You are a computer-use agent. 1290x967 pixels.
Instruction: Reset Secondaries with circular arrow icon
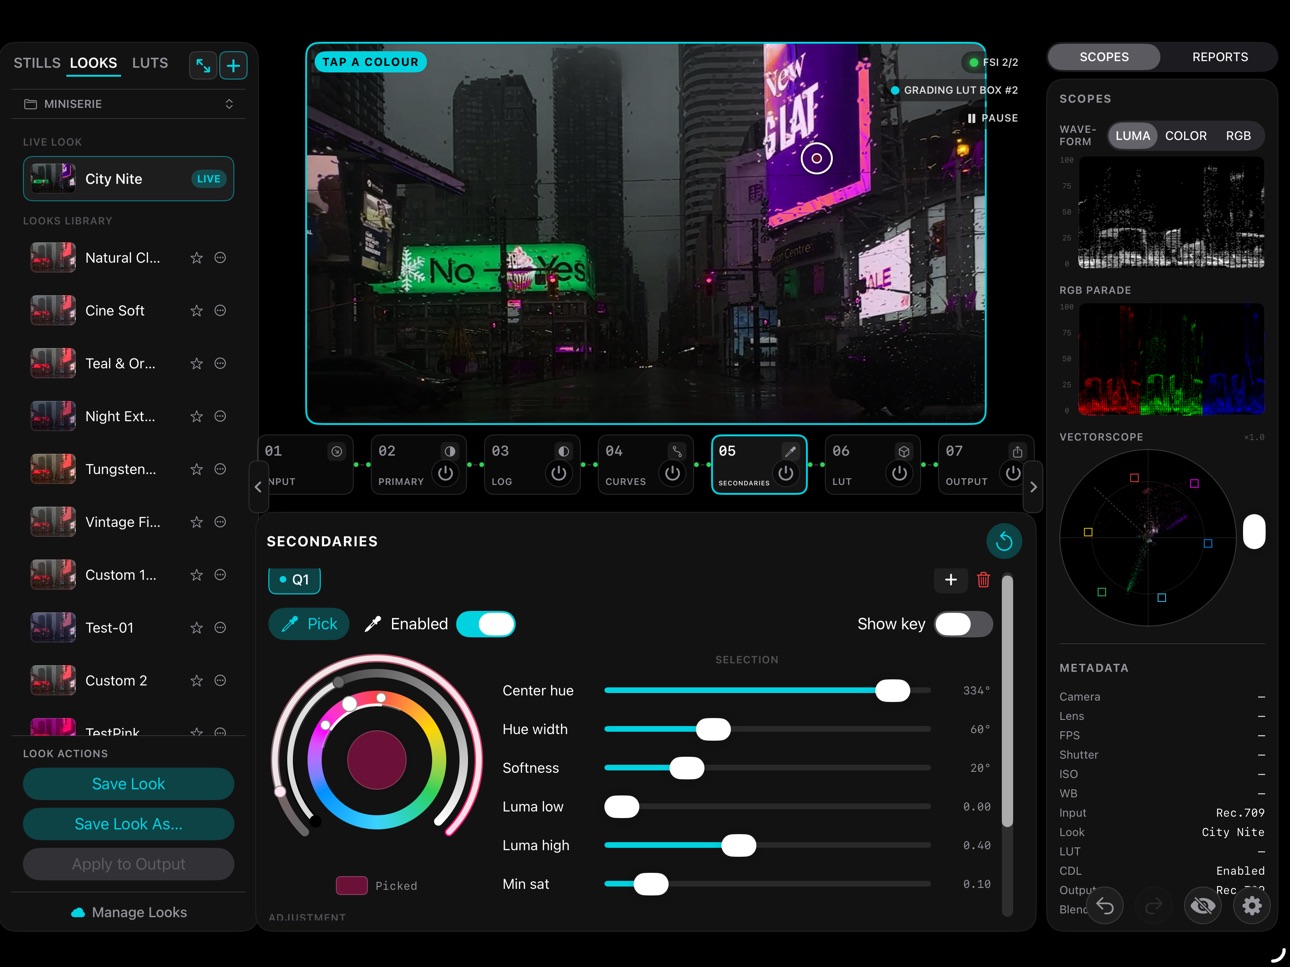click(1004, 541)
